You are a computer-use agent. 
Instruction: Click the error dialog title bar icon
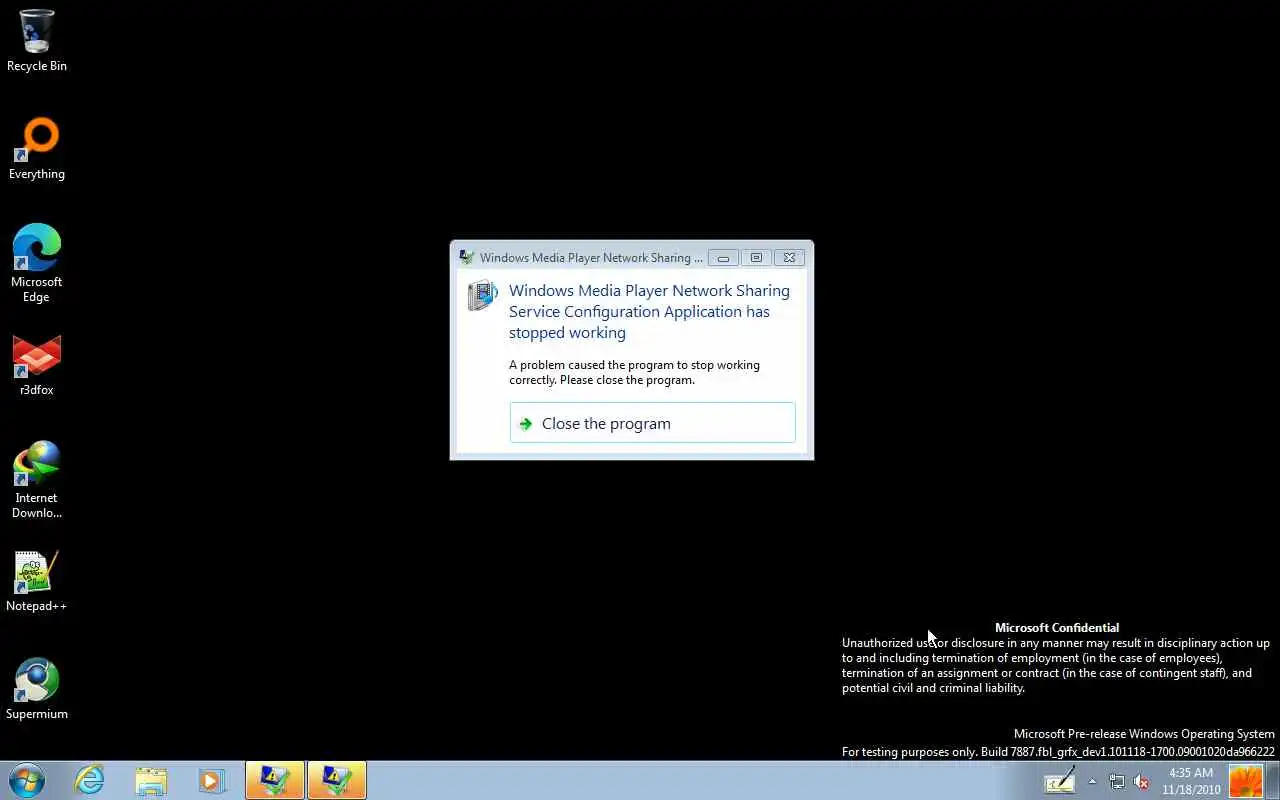click(466, 257)
